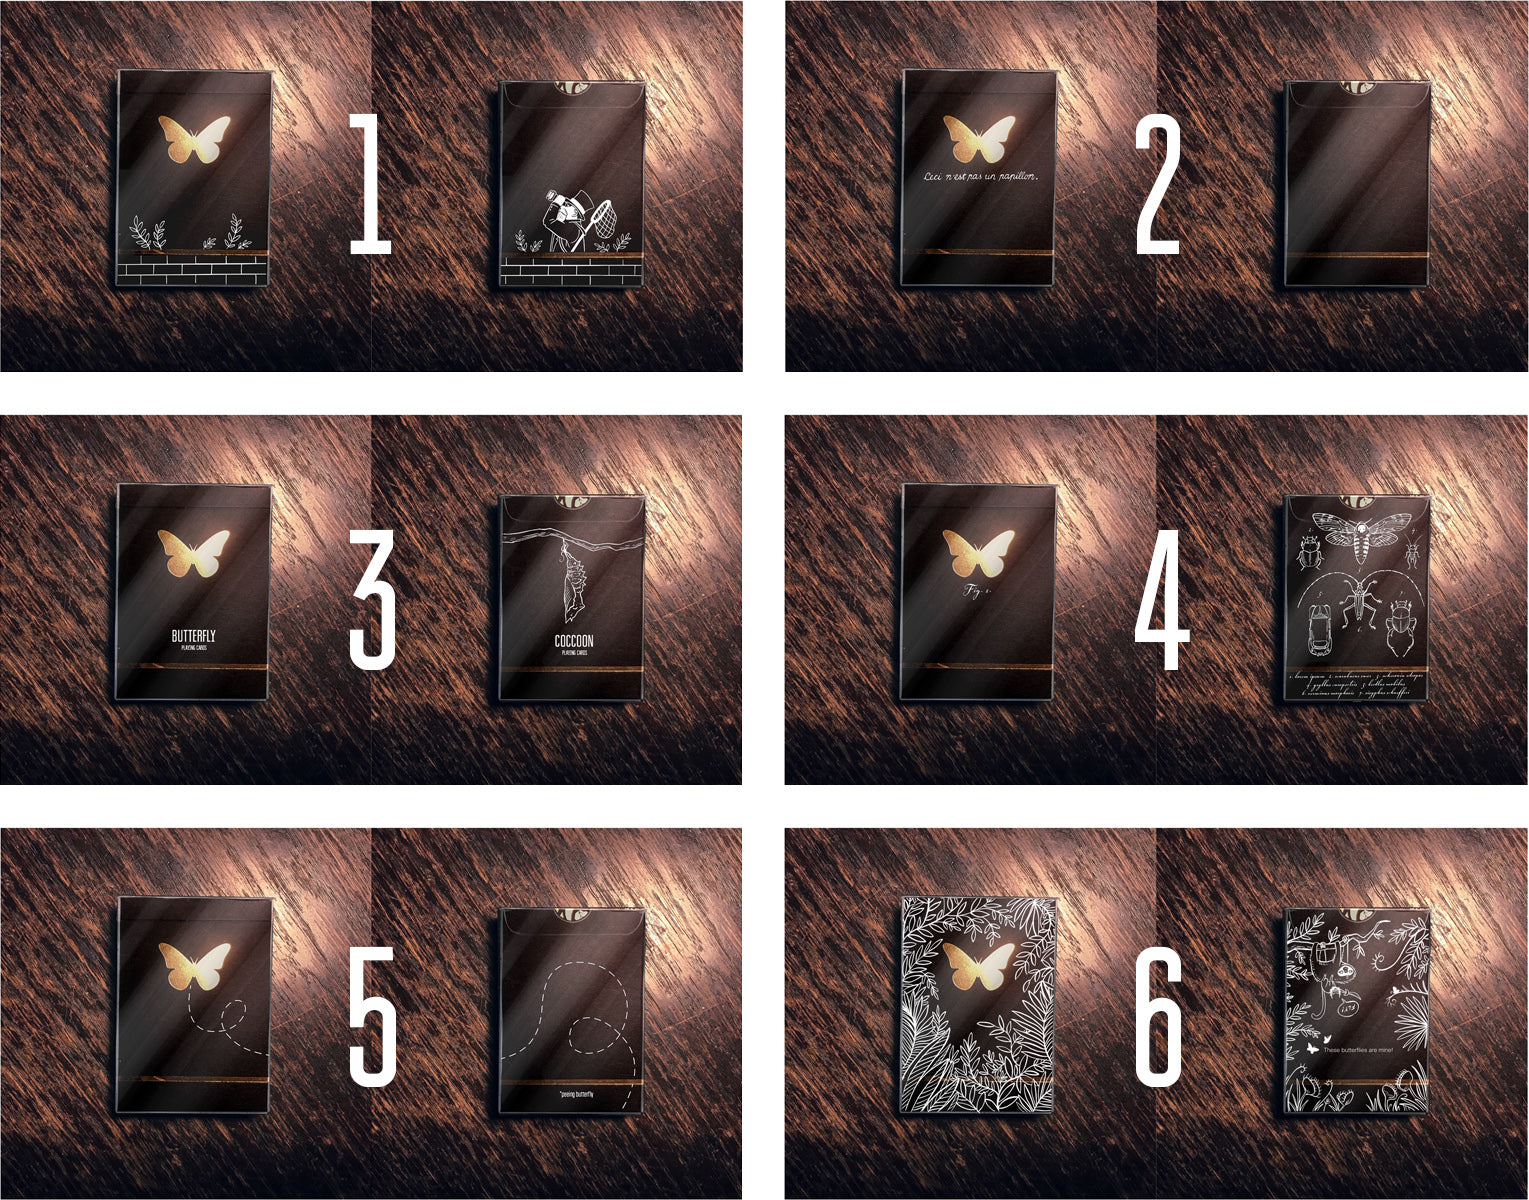Click the large number 4 label
Viewport: 1529px width, 1200px height.
[x=1161, y=598]
